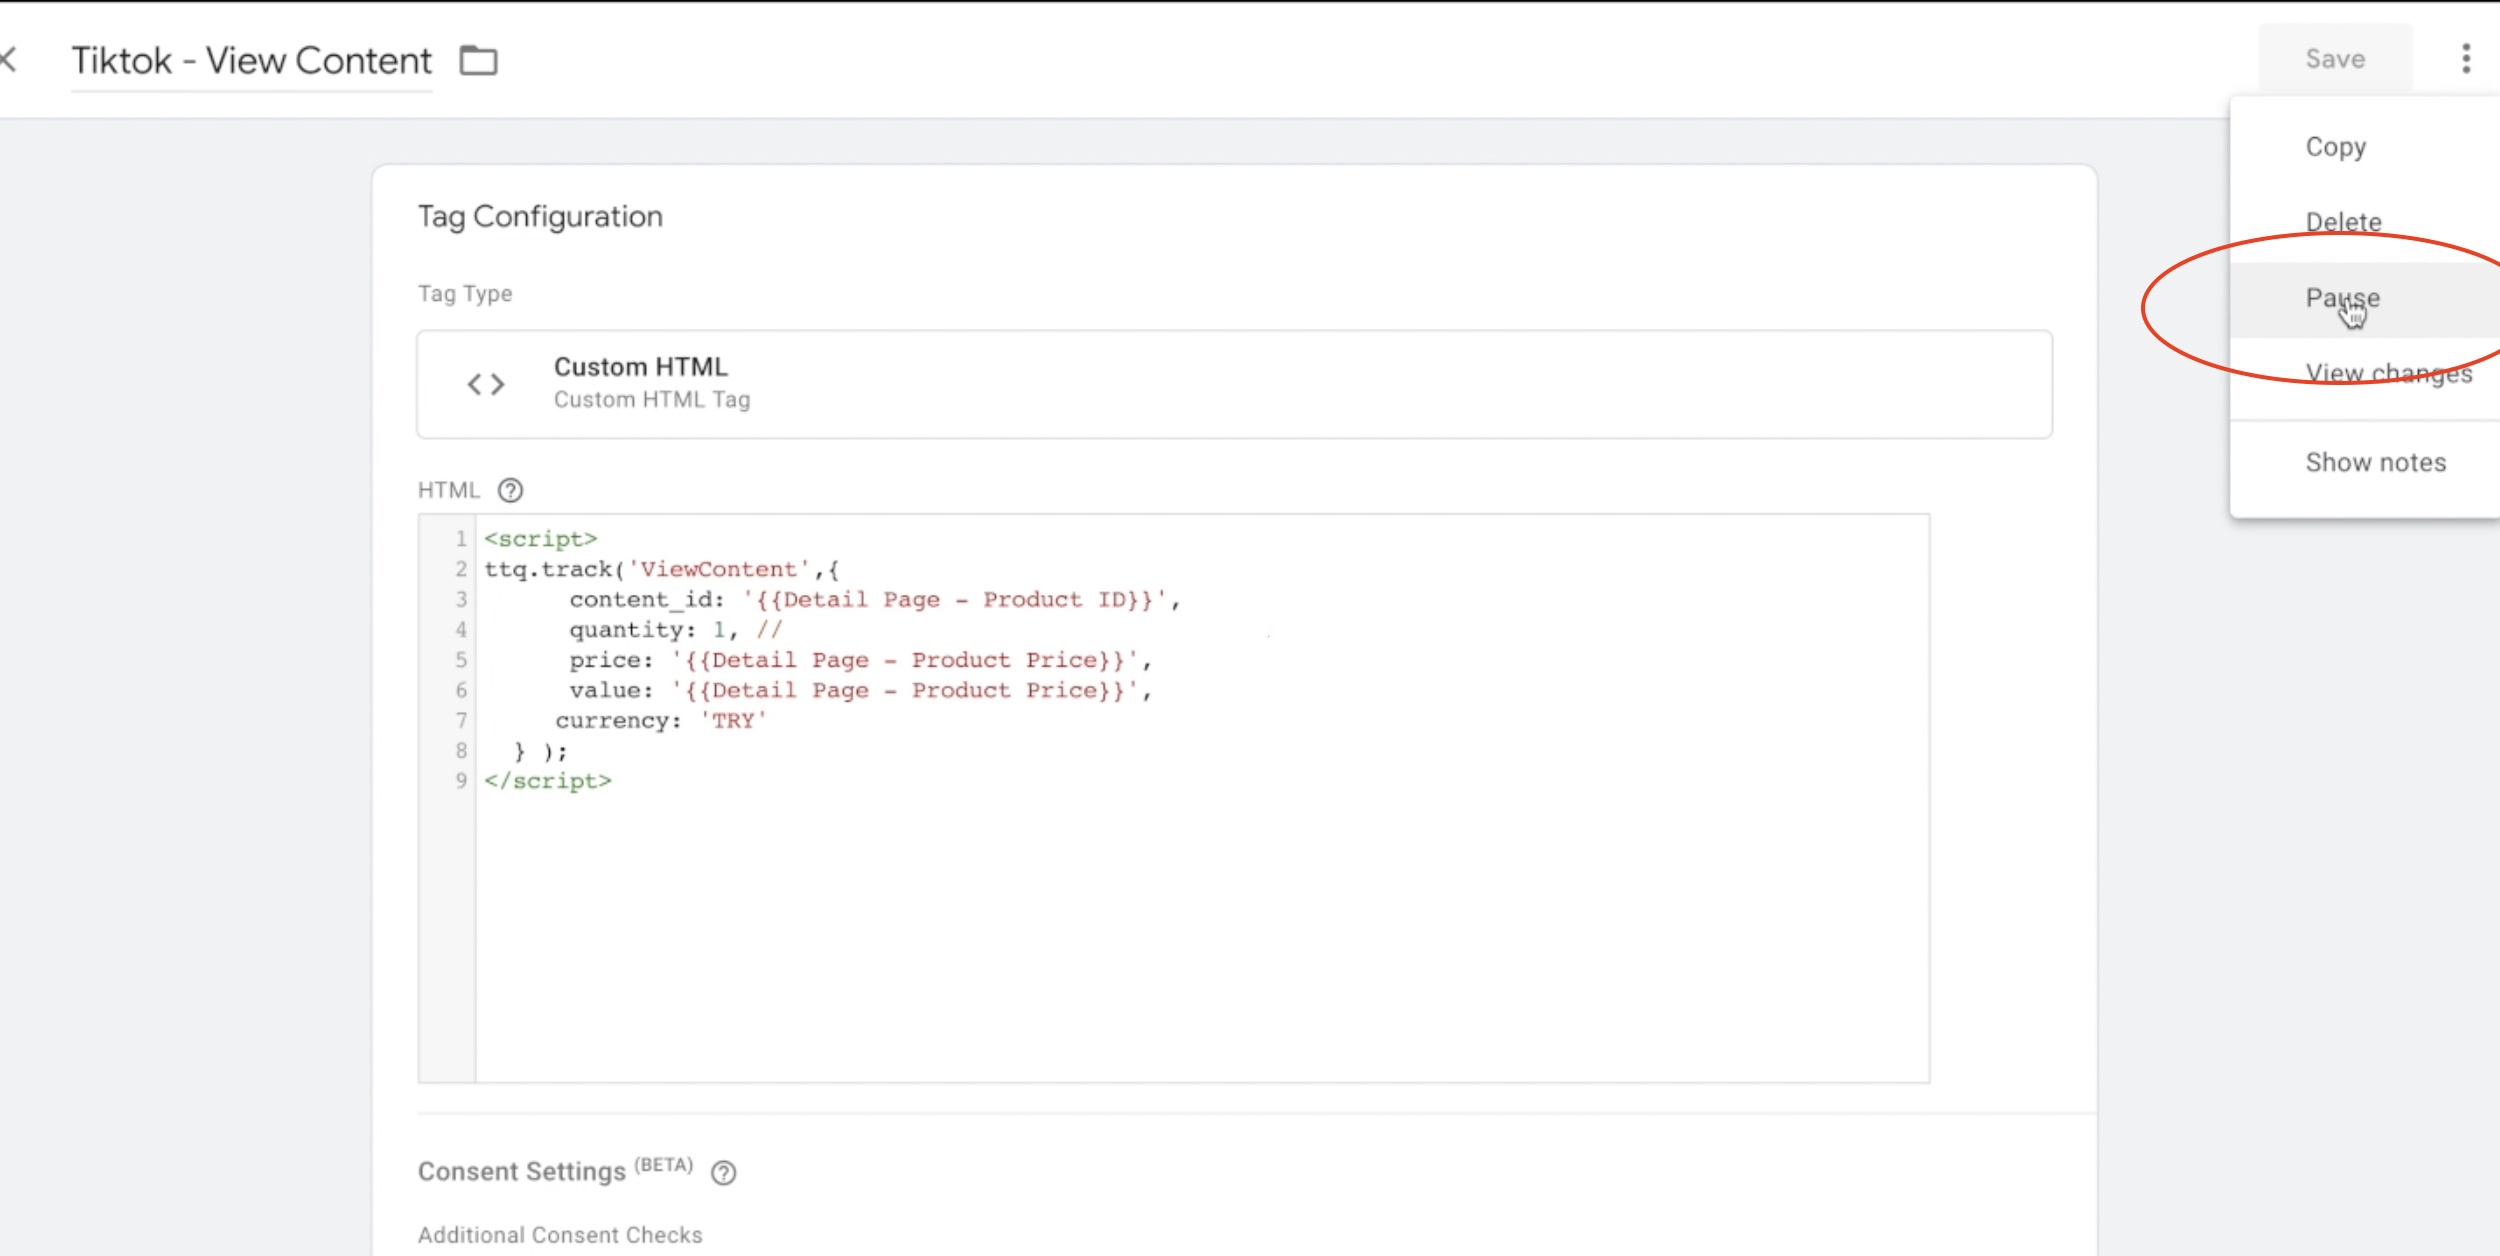Edit the tag name Tiktok - View Content
2500x1256 pixels.
(251, 61)
